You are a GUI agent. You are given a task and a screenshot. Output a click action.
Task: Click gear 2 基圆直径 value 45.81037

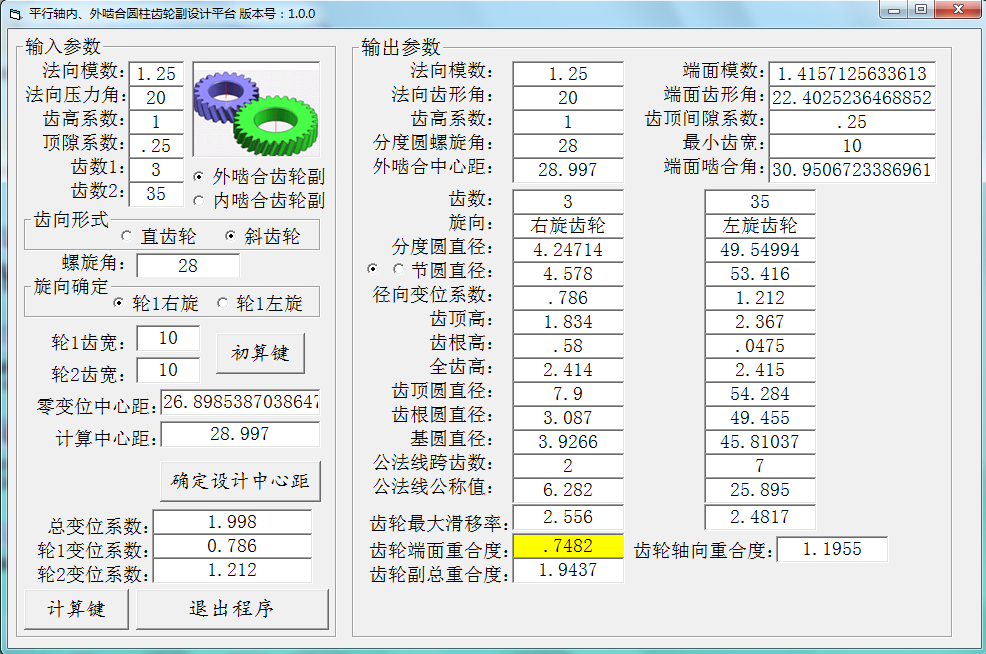[x=760, y=441]
